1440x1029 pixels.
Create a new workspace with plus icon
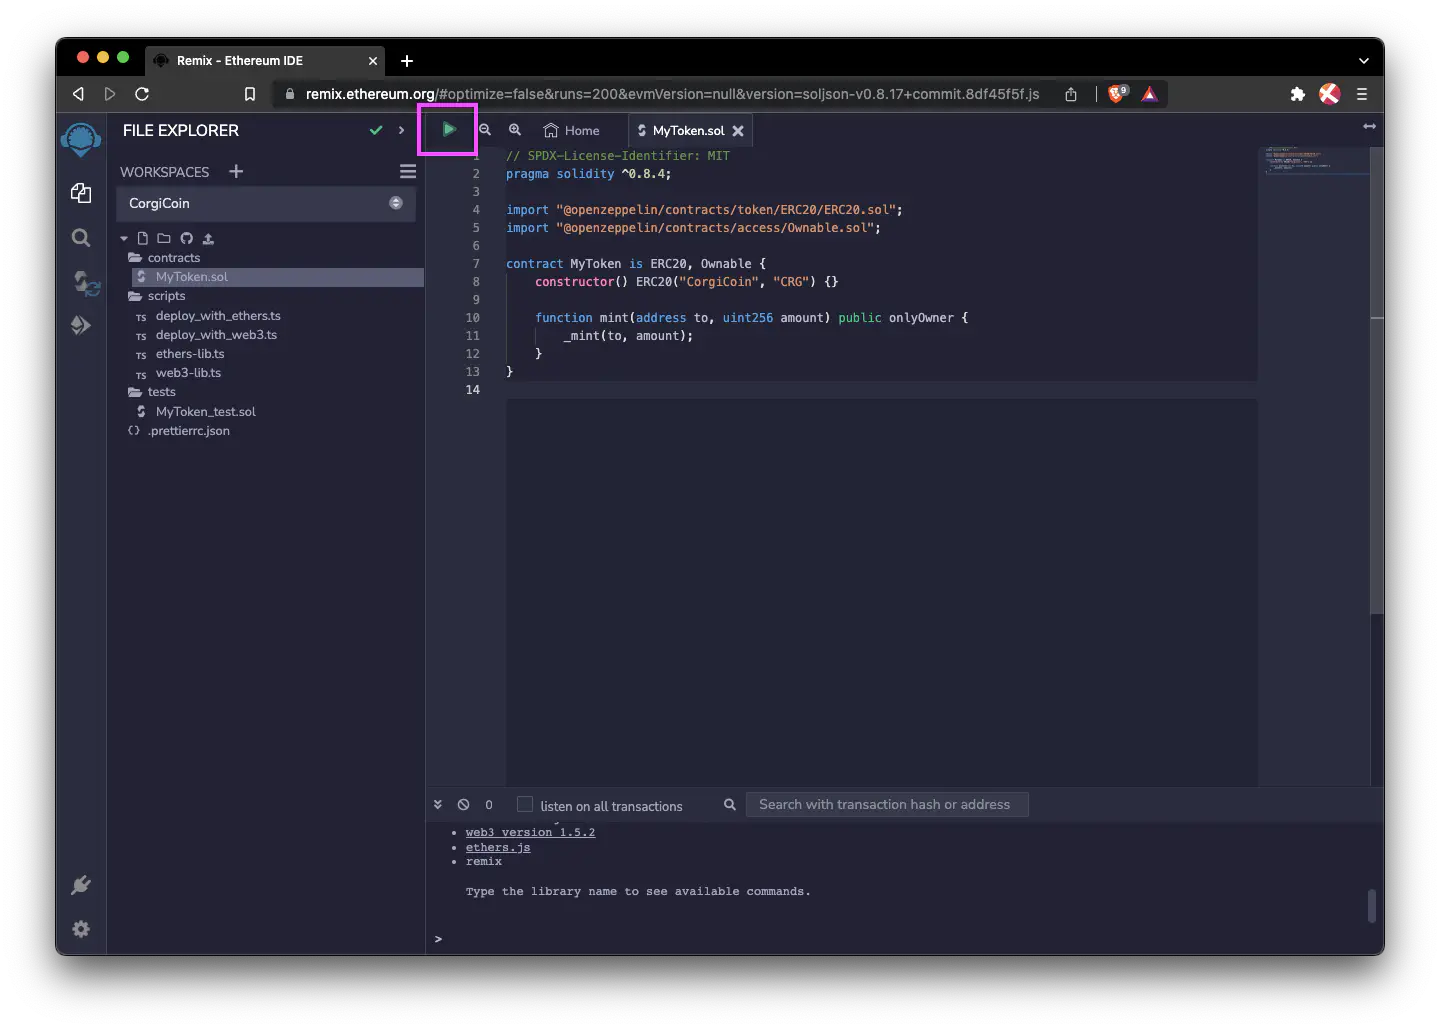236,171
